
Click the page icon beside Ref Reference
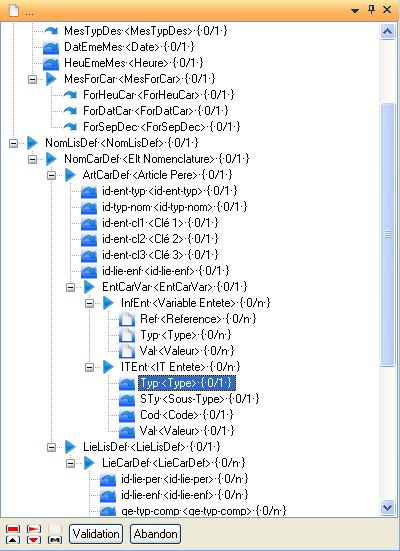click(127, 319)
